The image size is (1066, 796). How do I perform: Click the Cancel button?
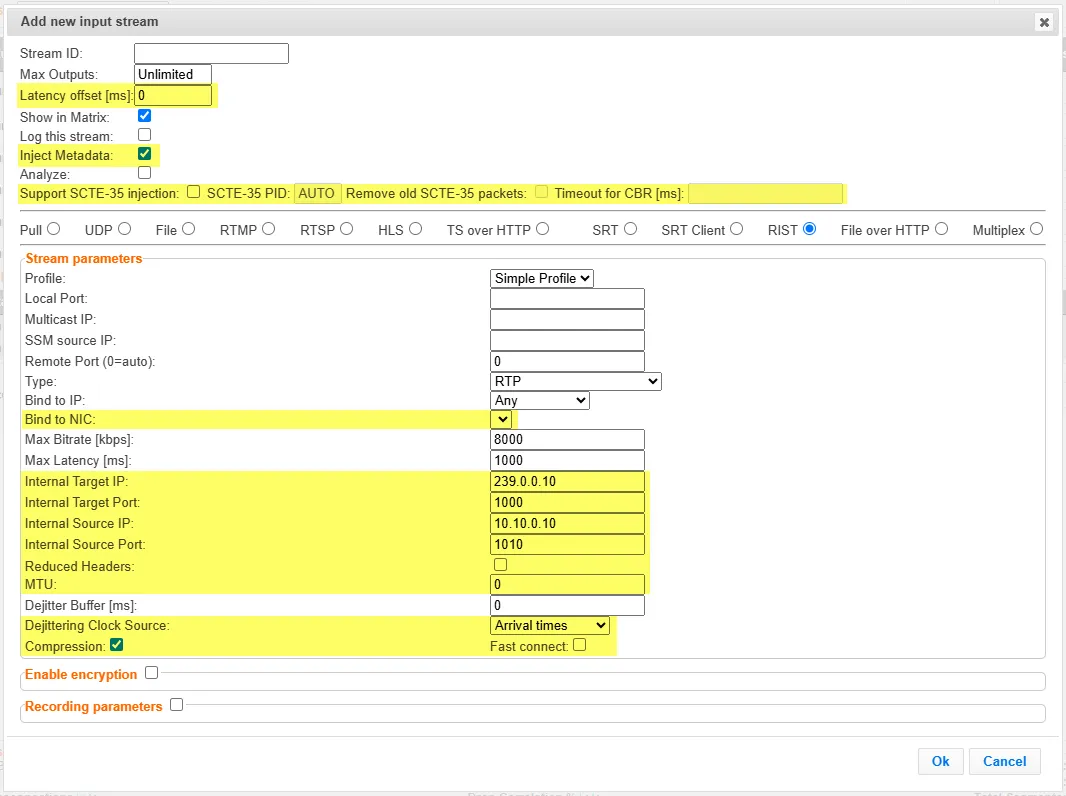pos(1005,761)
